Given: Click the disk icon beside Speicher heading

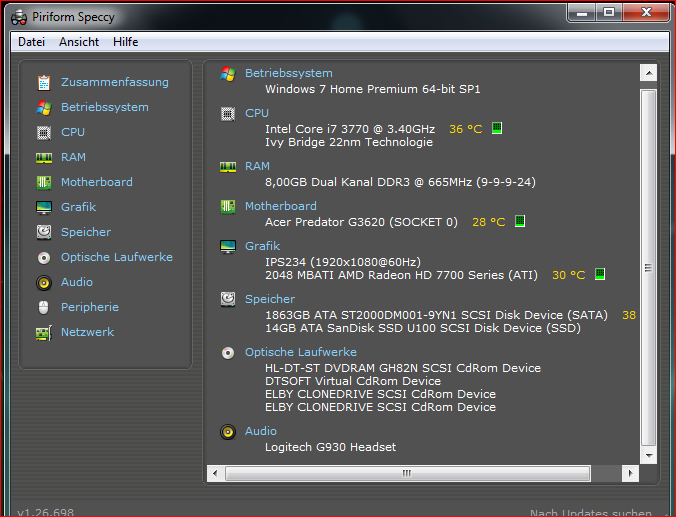Looking at the screenshot, I should tap(228, 299).
